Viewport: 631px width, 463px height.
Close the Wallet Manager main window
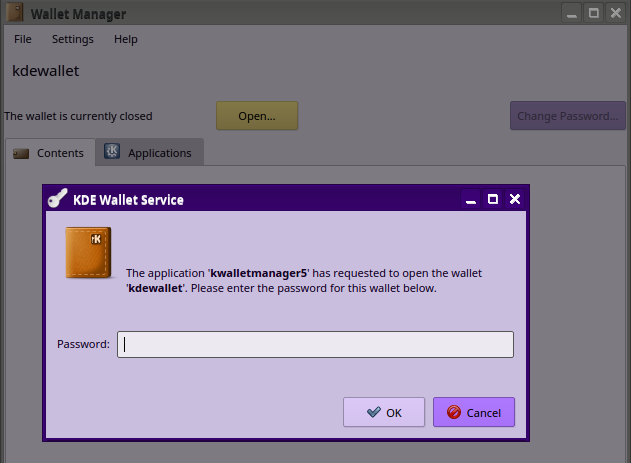[x=616, y=13]
